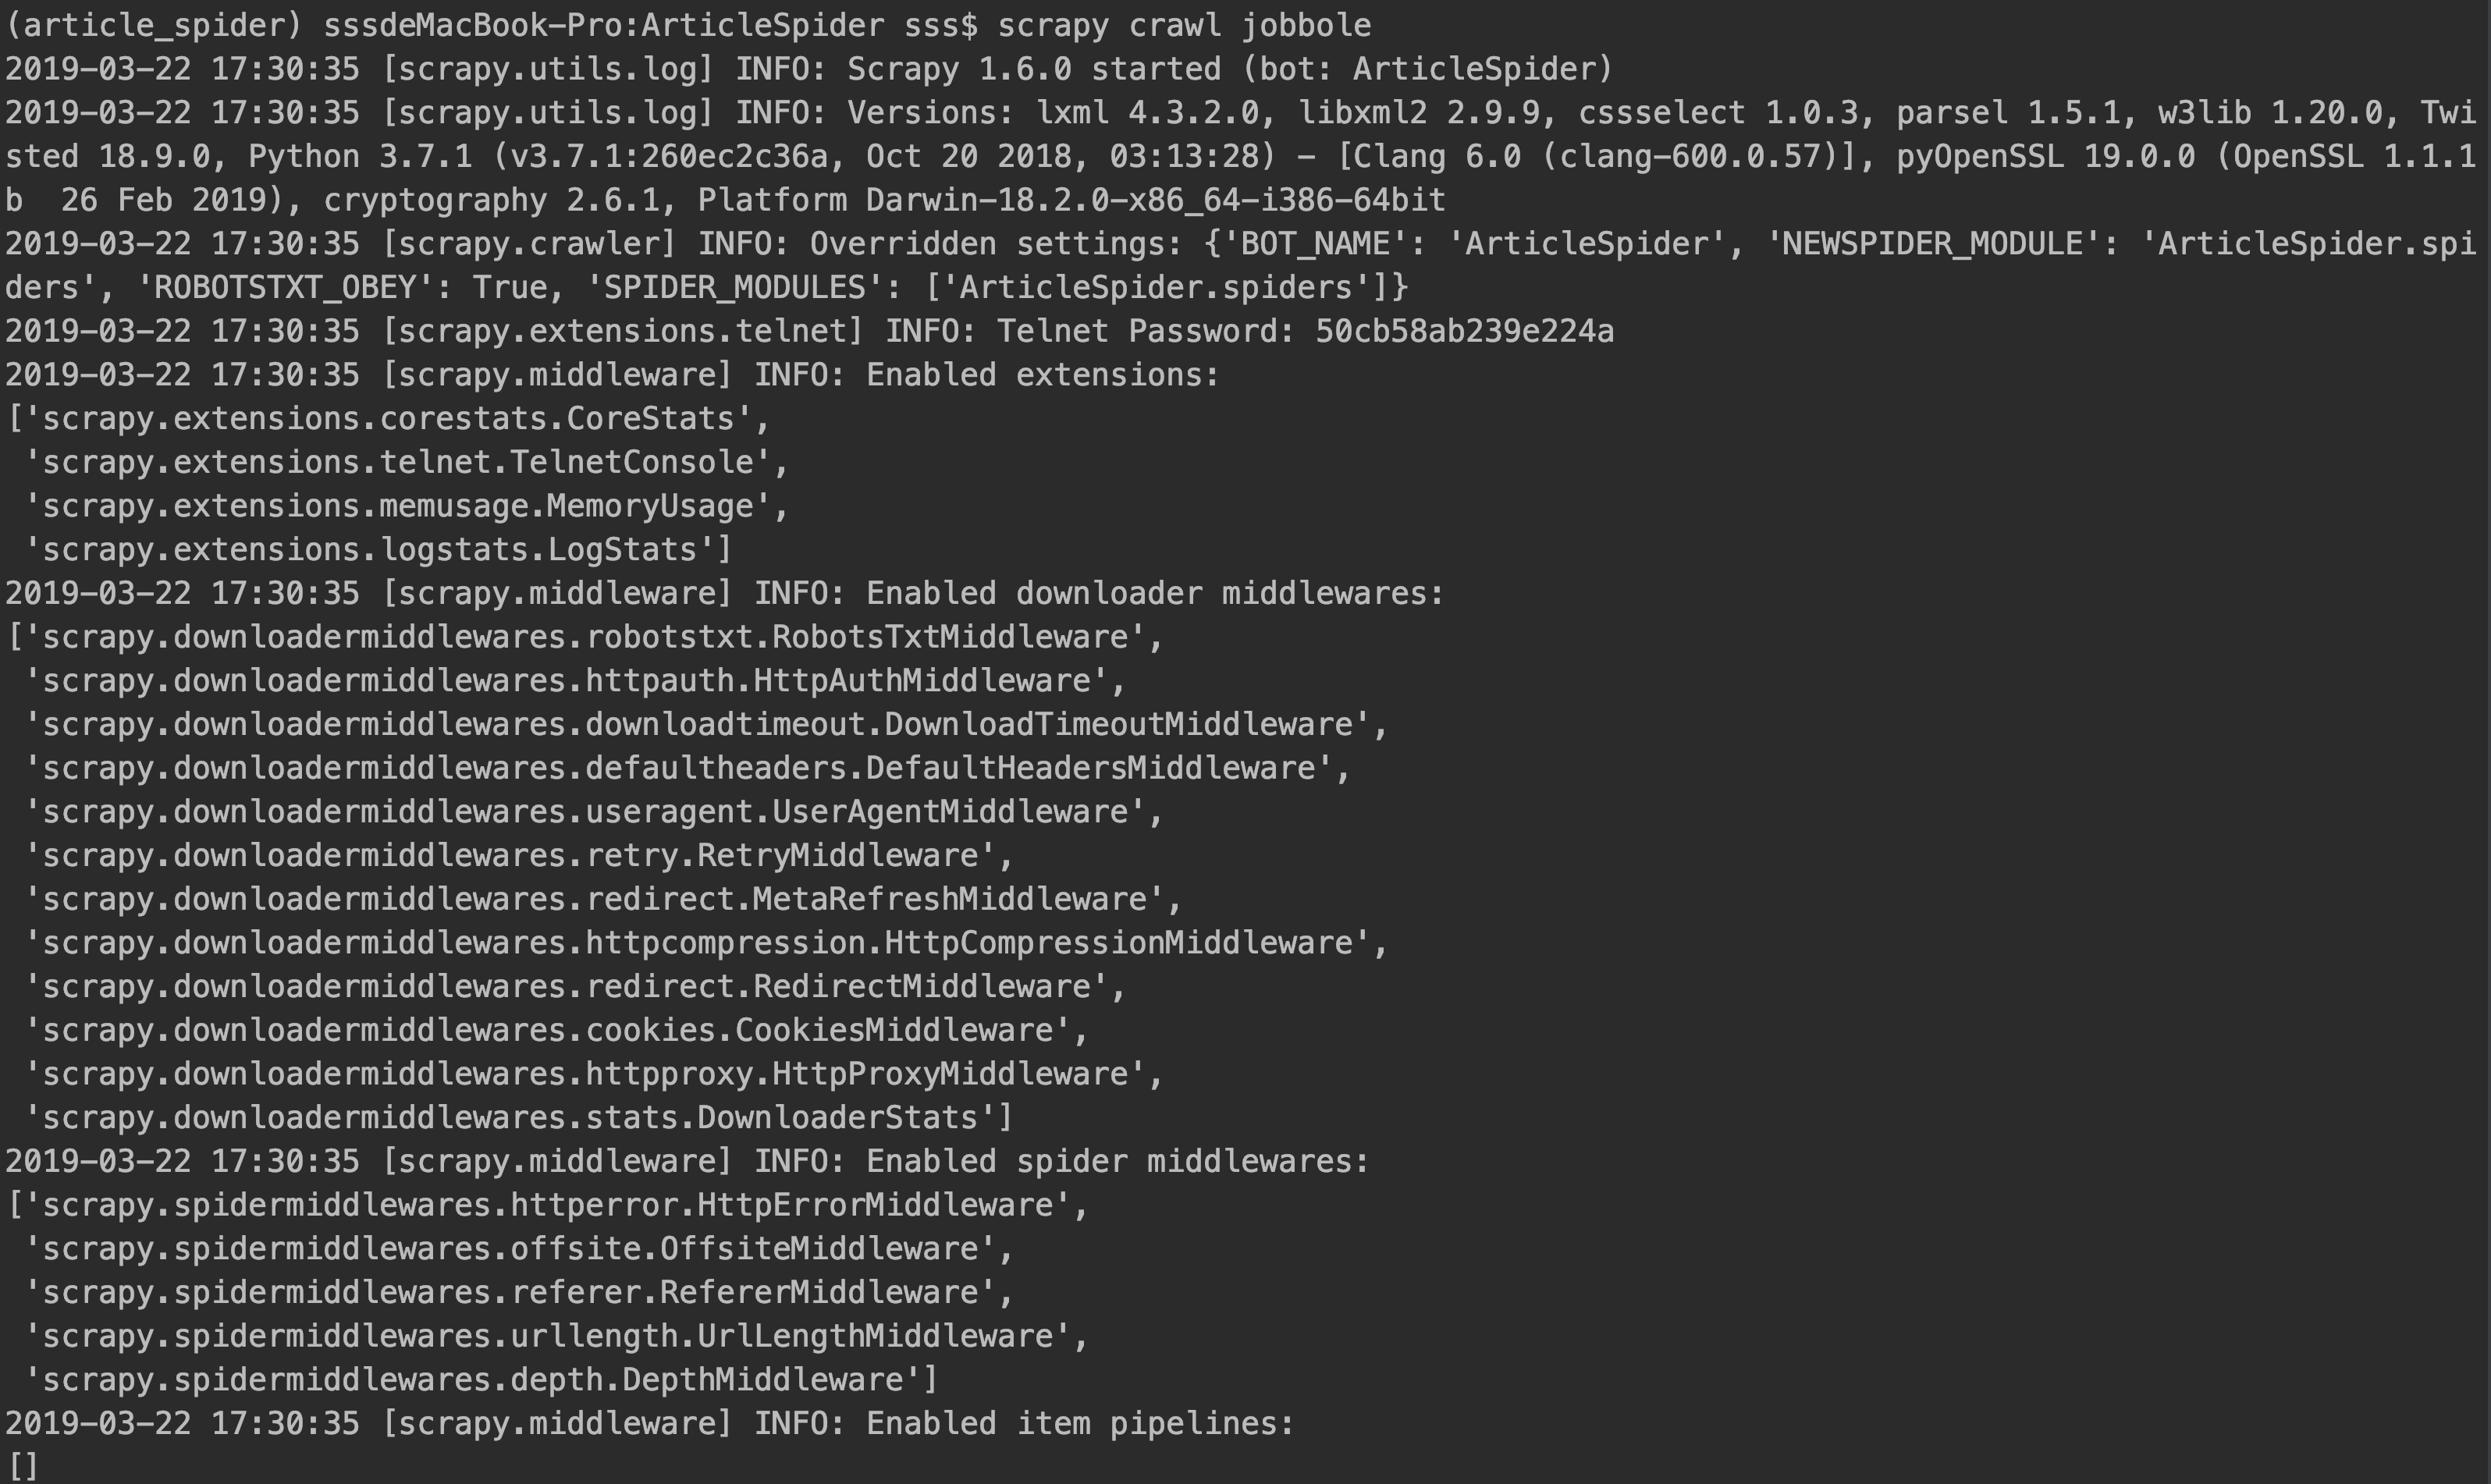Click the CoreStats extension line

click(x=389, y=418)
